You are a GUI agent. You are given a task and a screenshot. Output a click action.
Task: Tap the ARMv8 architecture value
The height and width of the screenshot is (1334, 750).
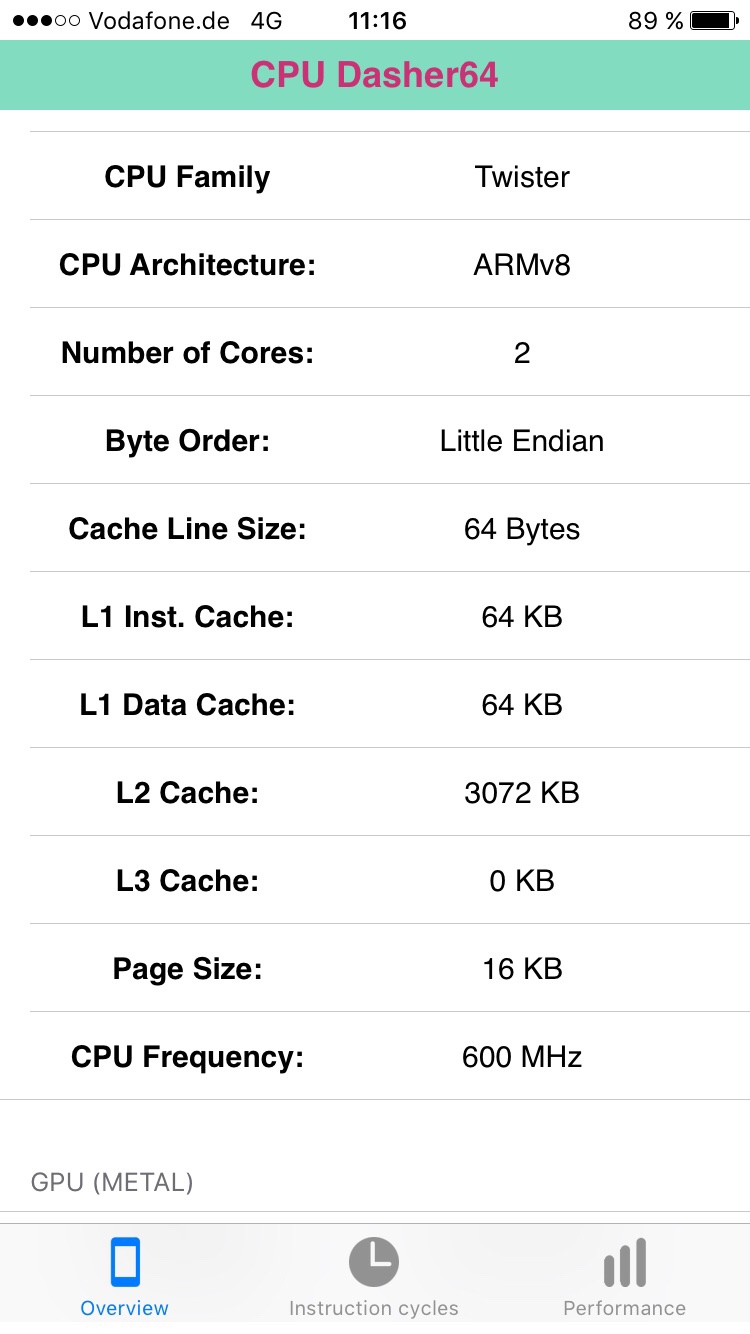point(522,265)
